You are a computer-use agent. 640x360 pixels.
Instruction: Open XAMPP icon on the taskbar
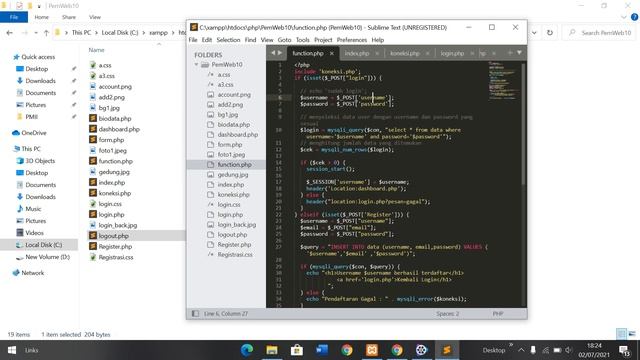click(372, 350)
